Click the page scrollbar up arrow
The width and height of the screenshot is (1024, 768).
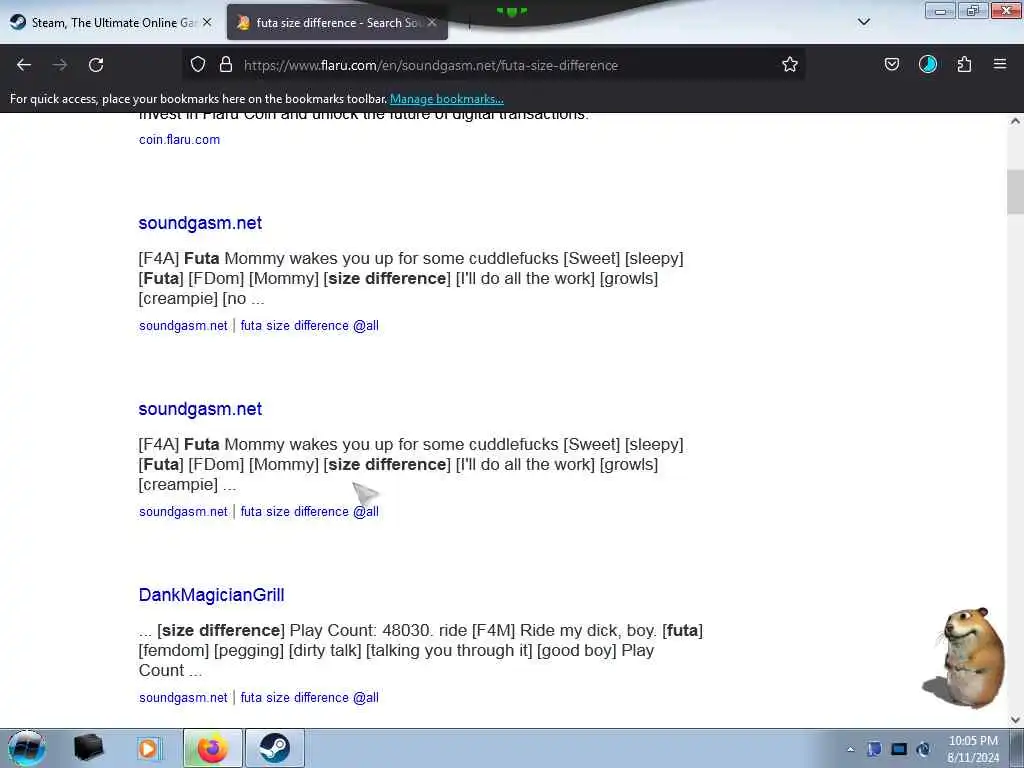1015,121
